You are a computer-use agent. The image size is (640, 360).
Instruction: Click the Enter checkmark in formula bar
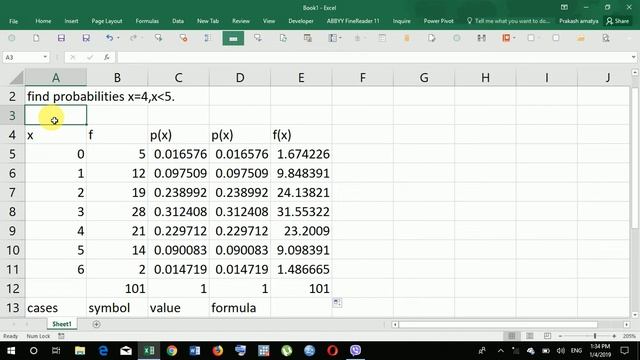tap(90, 57)
